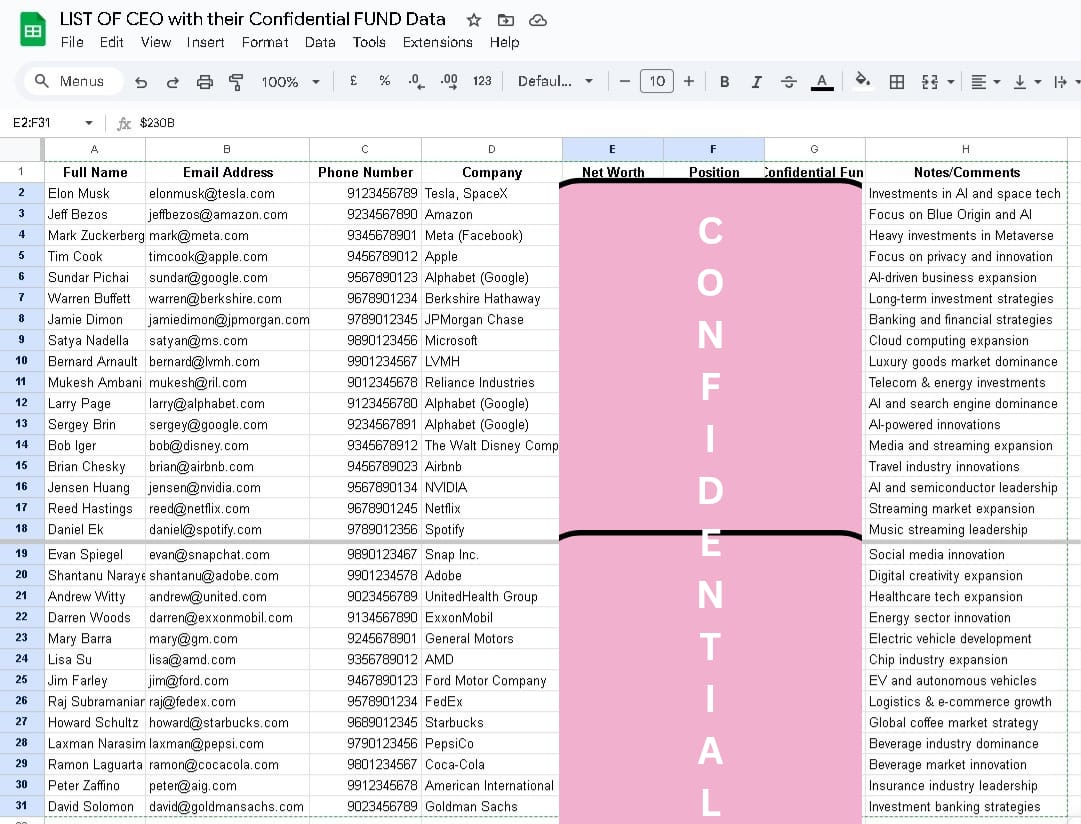
Task: Activate paint format tool
Action: (x=236, y=82)
